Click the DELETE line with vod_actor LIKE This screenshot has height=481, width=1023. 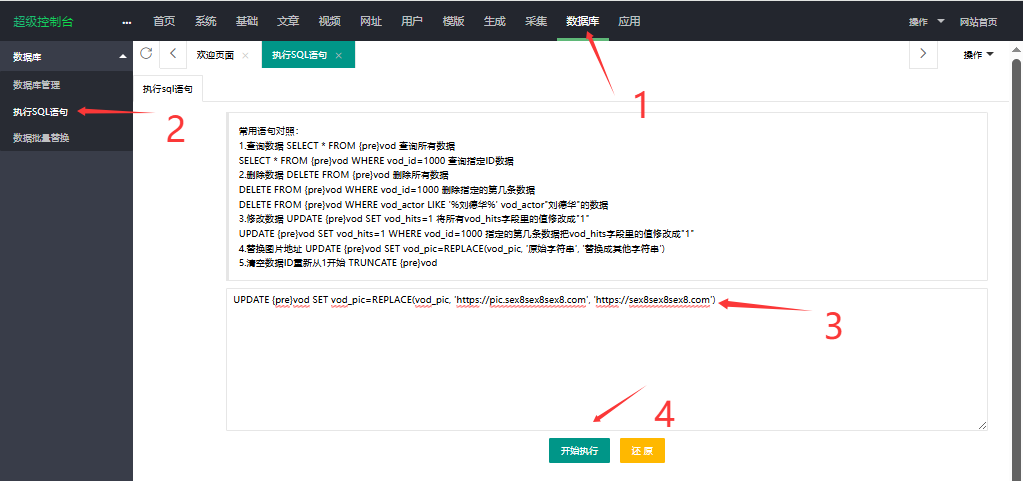click(423, 205)
